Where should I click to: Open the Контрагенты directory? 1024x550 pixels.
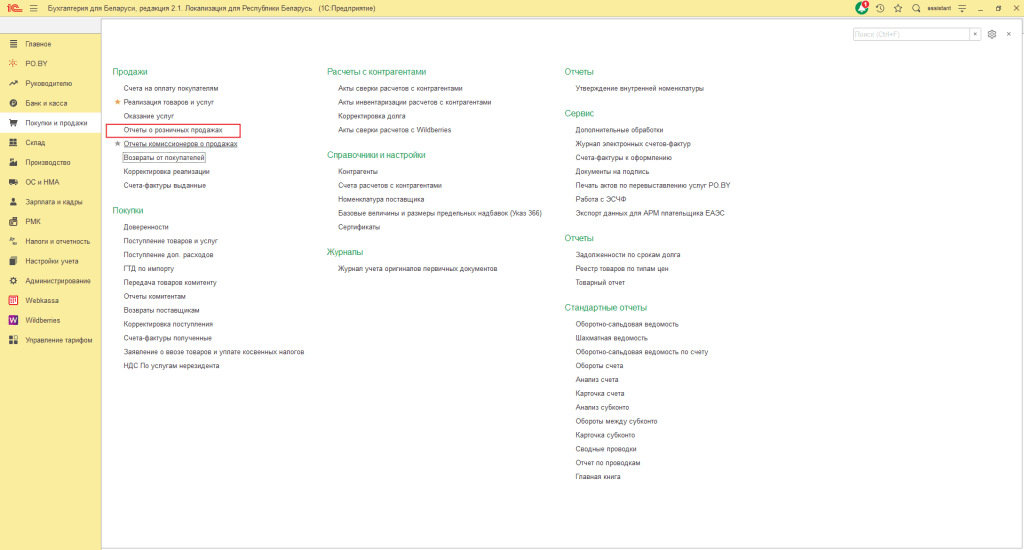coord(358,171)
